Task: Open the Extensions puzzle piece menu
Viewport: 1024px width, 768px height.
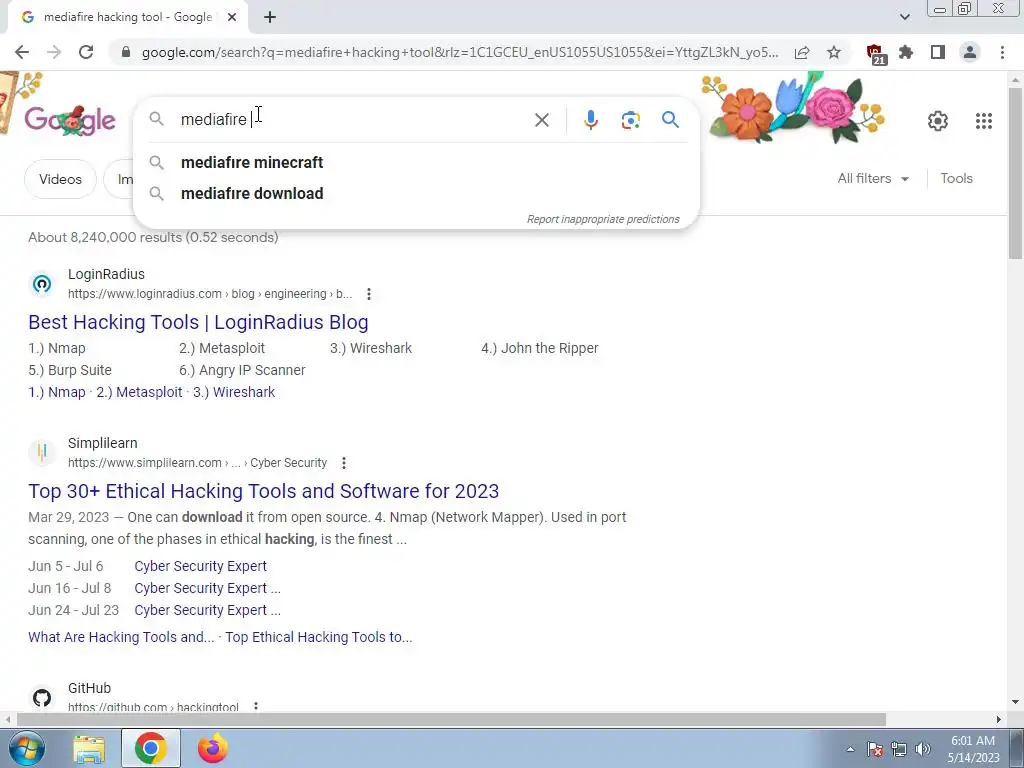Action: click(x=906, y=52)
